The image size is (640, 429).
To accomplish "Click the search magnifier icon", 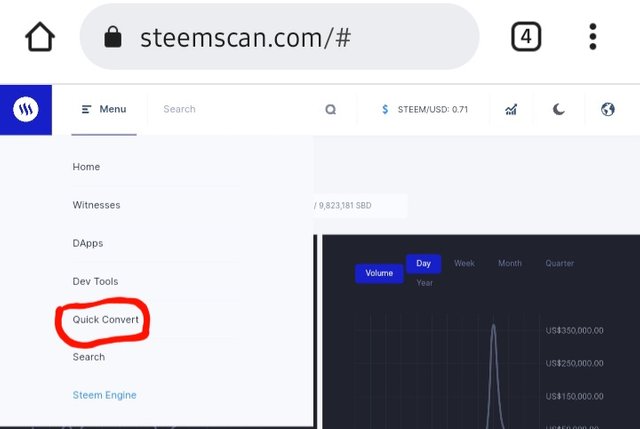I will click(x=331, y=110).
